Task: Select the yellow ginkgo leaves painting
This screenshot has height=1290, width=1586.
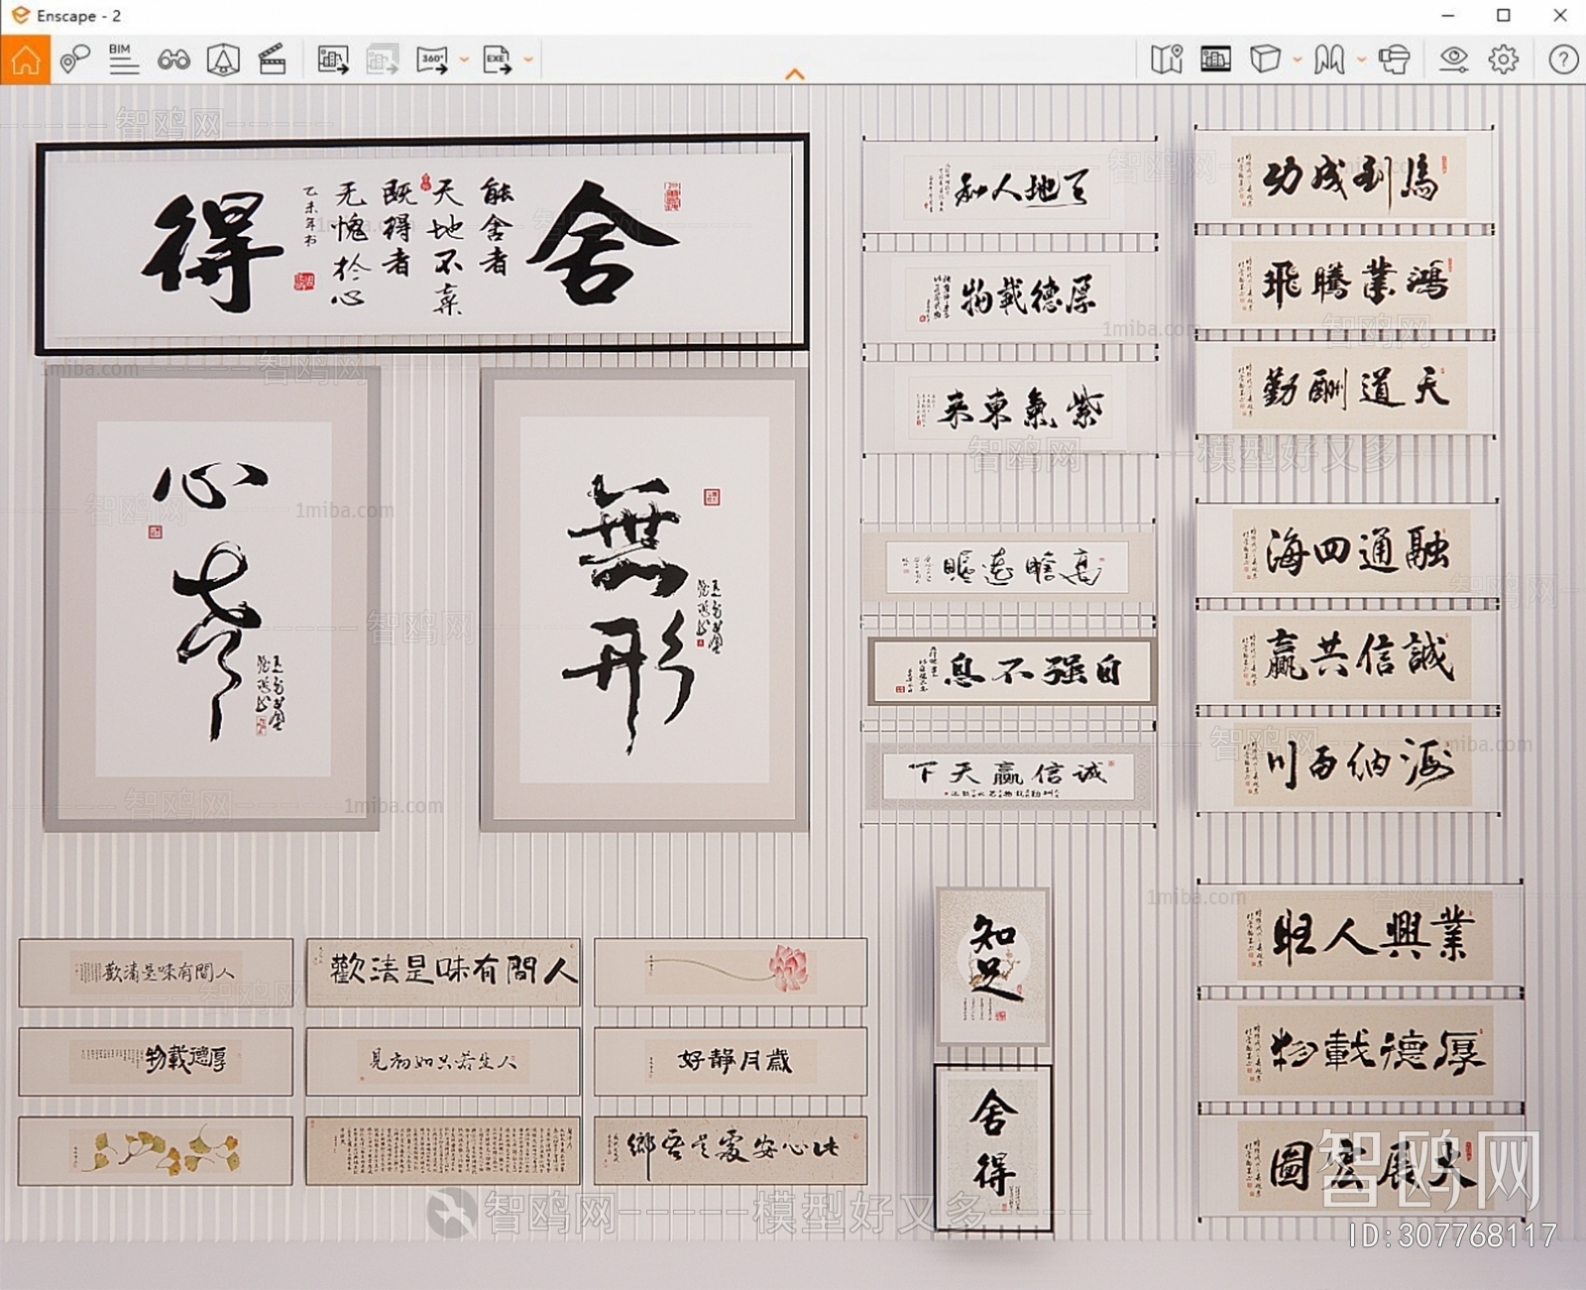Action: click(155, 1151)
